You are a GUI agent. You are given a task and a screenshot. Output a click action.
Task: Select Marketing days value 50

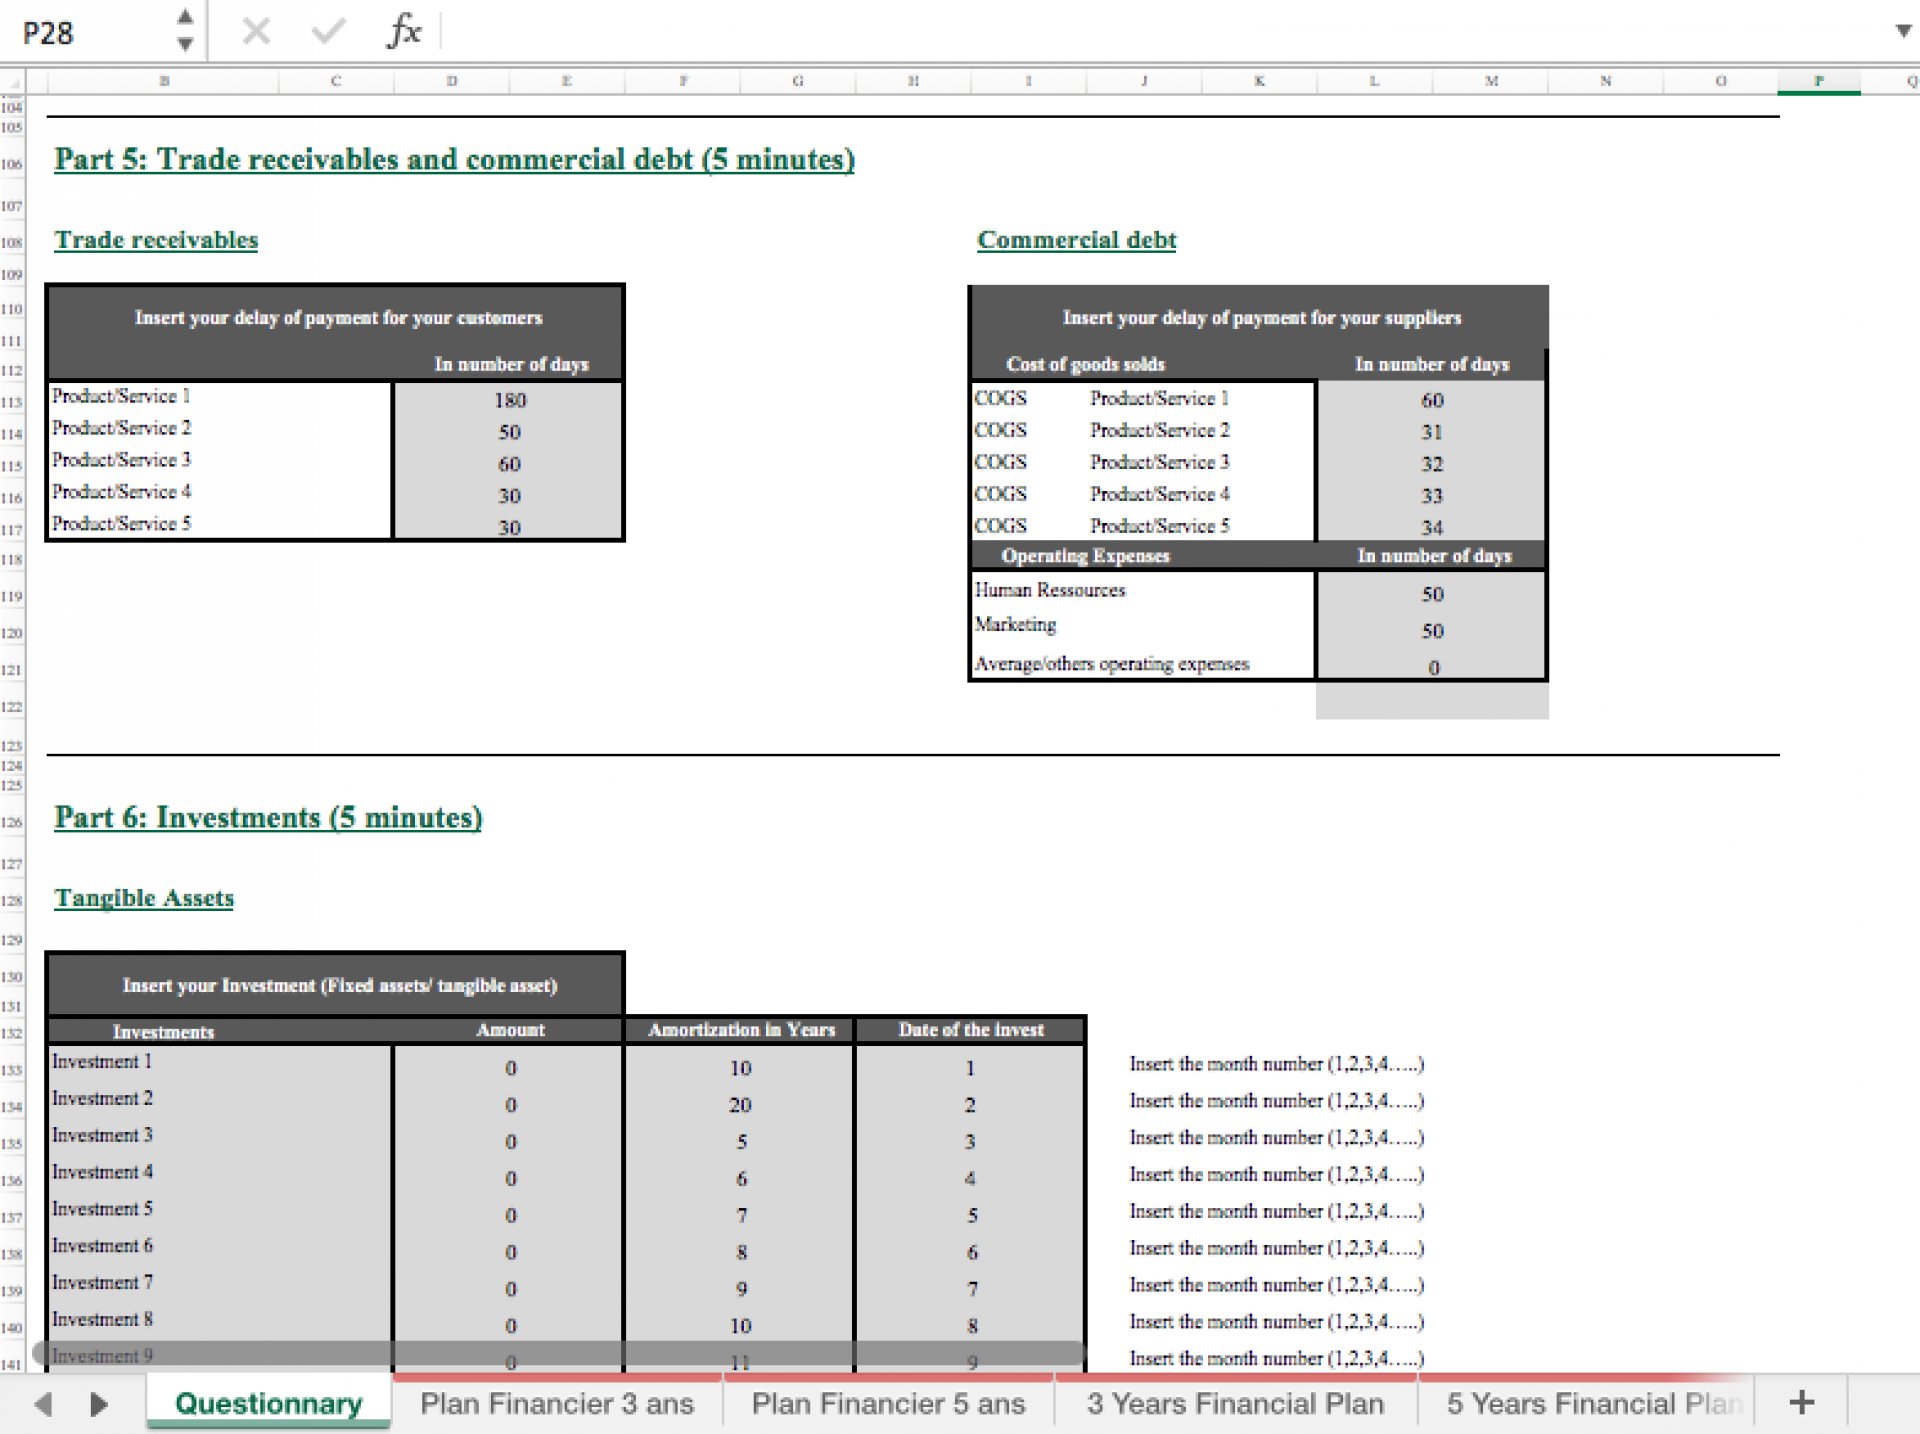point(1432,630)
